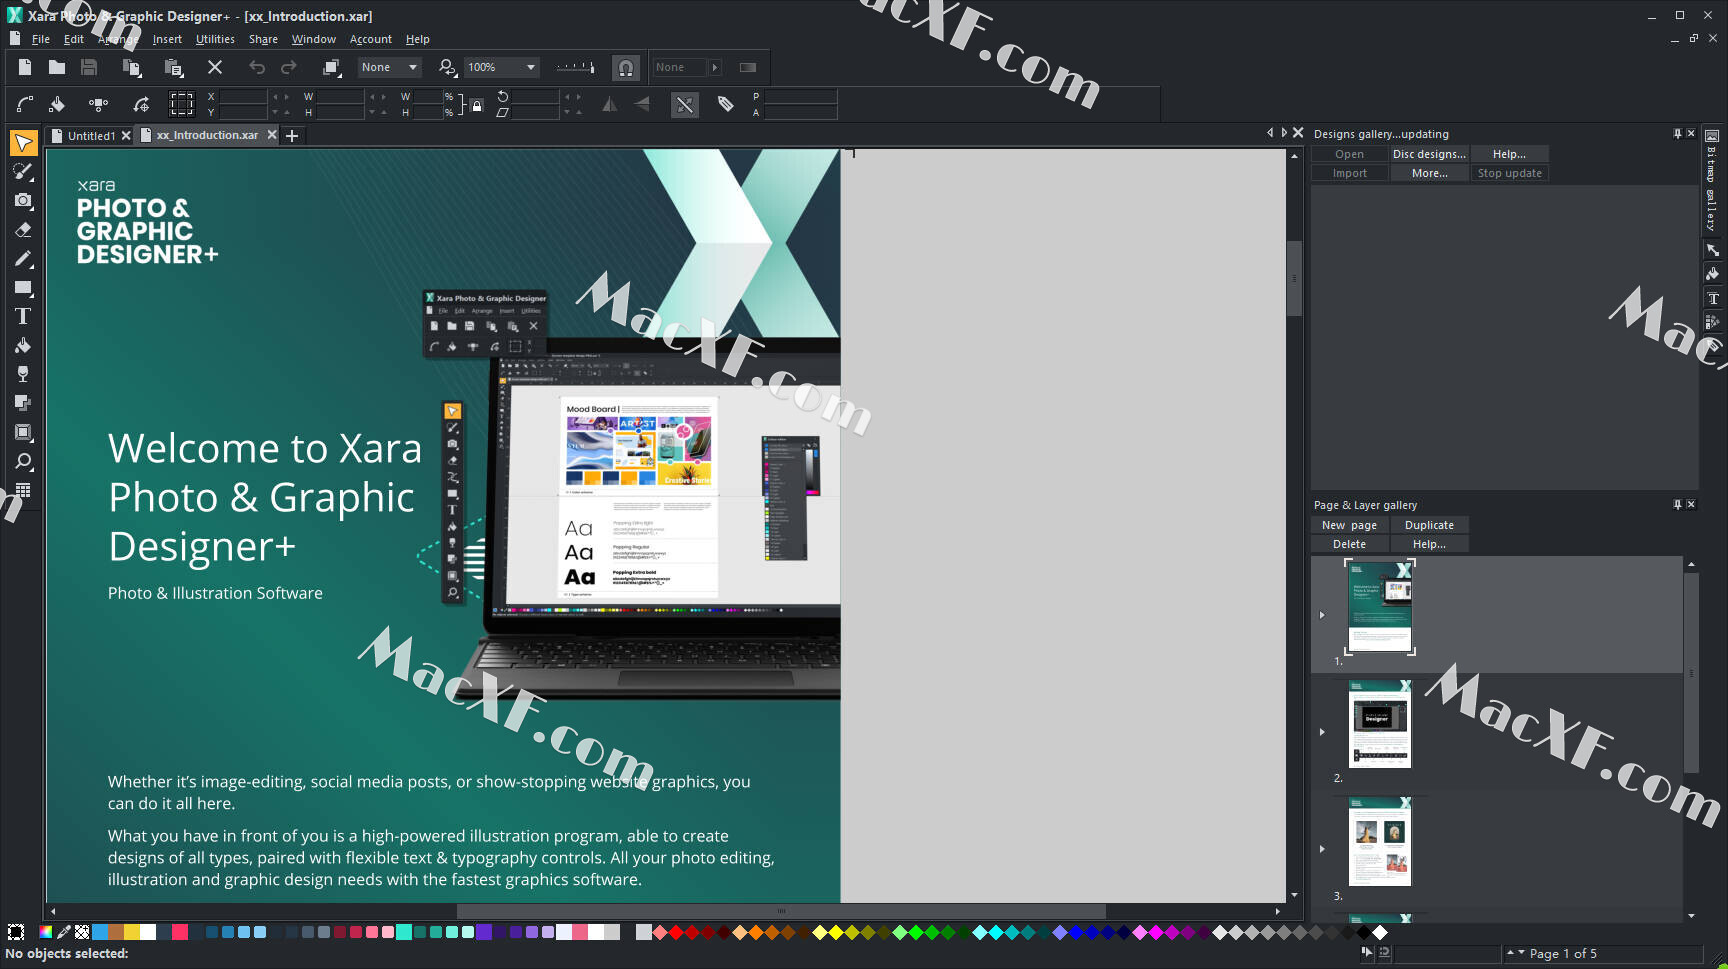Open the Utilities menu
This screenshot has height=969, width=1728.
(215, 39)
